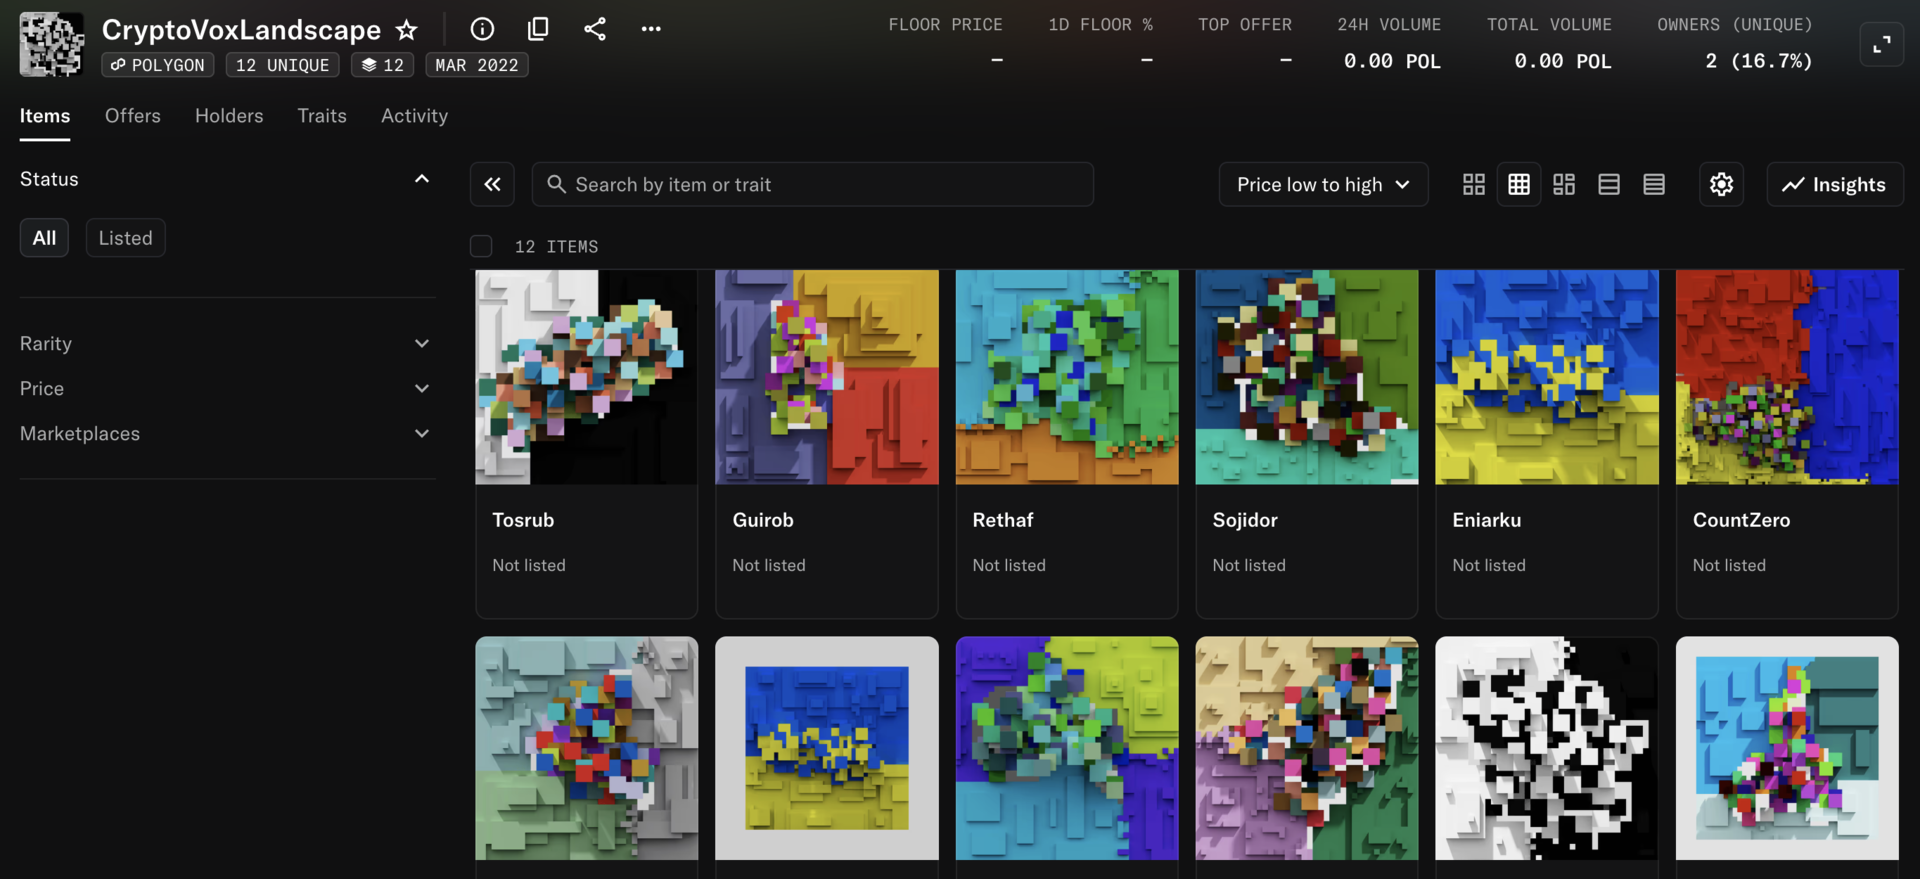Open the collection info icon

pos(482,29)
